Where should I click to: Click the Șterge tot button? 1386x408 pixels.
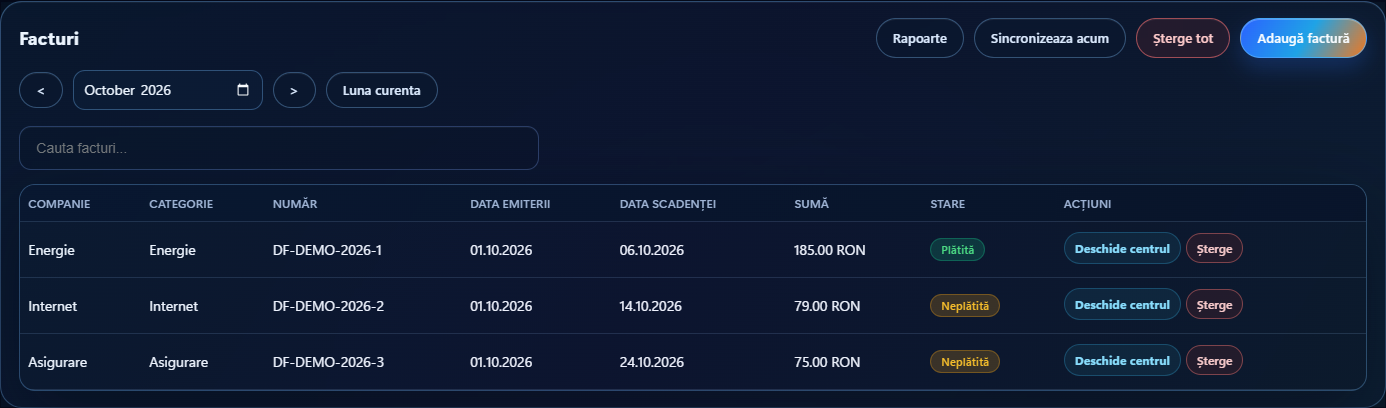click(1183, 39)
